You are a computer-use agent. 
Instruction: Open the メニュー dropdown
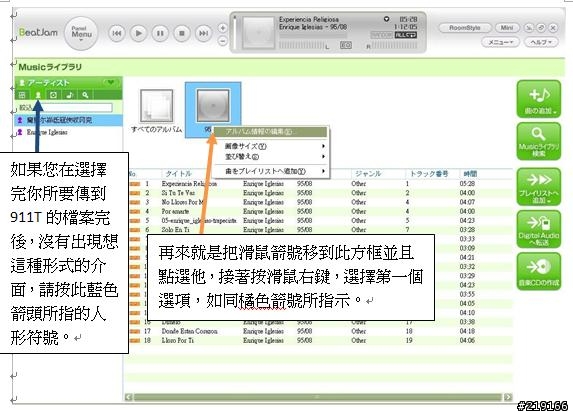[x=501, y=42]
